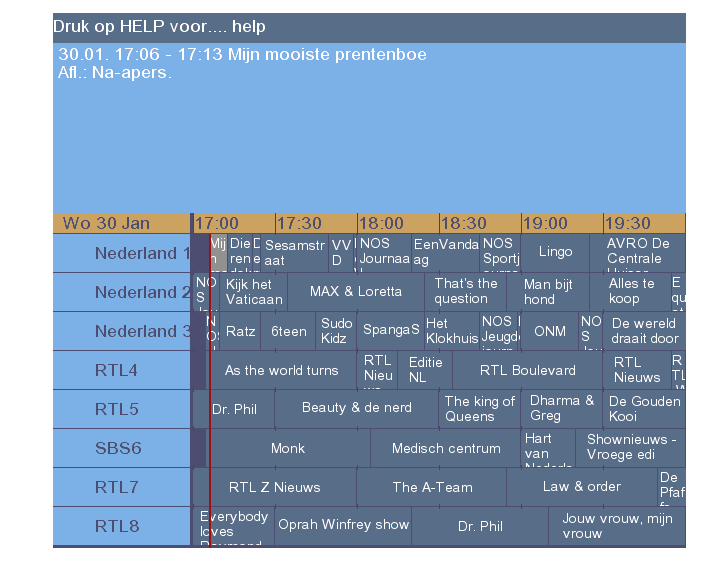Select Sesamstraat on Nederland 1
The width and height of the screenshot is (720, 576).
[295, 253]
